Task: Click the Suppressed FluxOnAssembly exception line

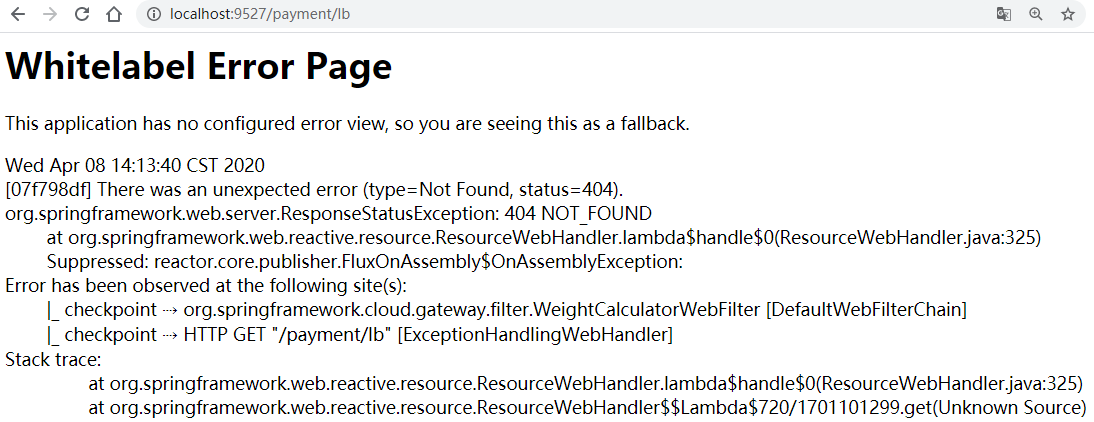Action: tap(364, 262)
